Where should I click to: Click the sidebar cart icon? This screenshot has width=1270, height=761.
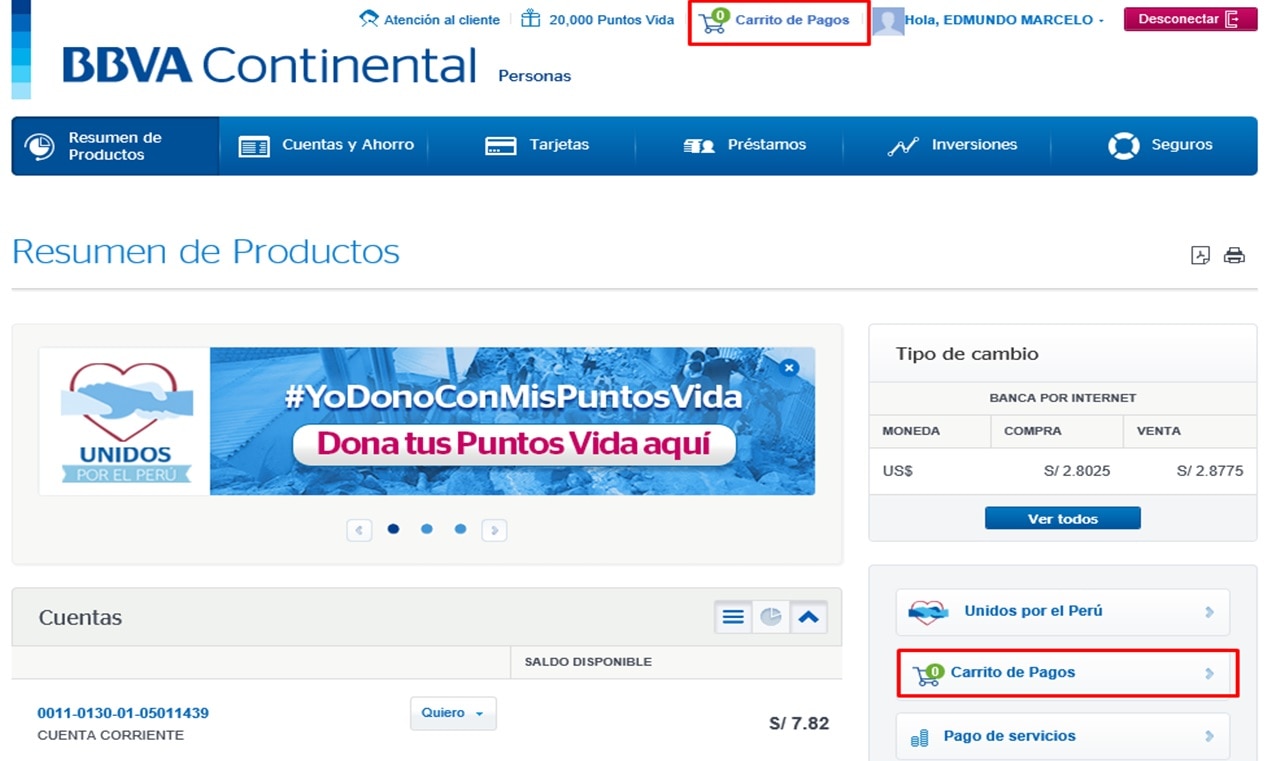pyautogui.click(x=928, y=674)
